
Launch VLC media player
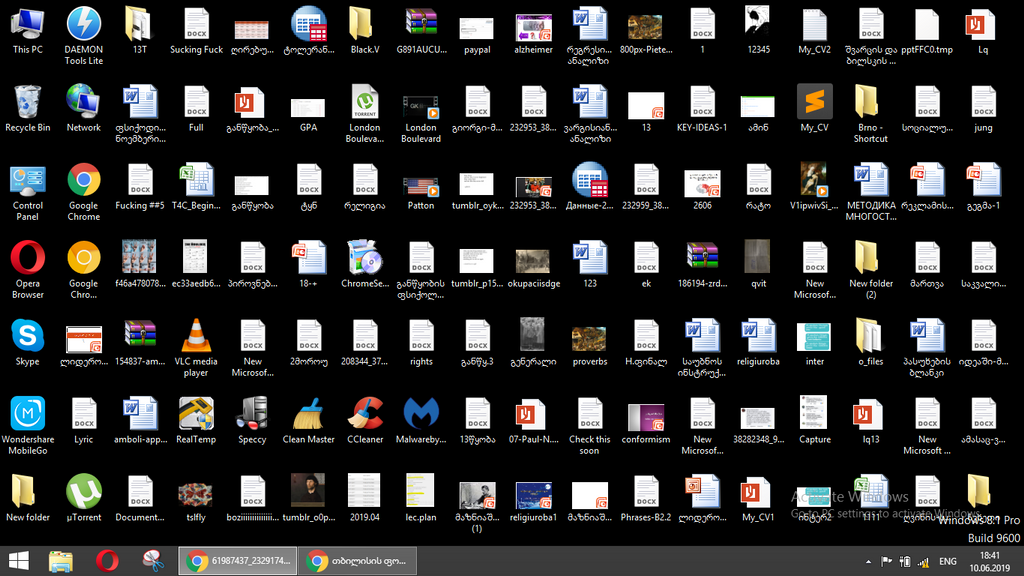pyautogui.click(x=196, y=348)
